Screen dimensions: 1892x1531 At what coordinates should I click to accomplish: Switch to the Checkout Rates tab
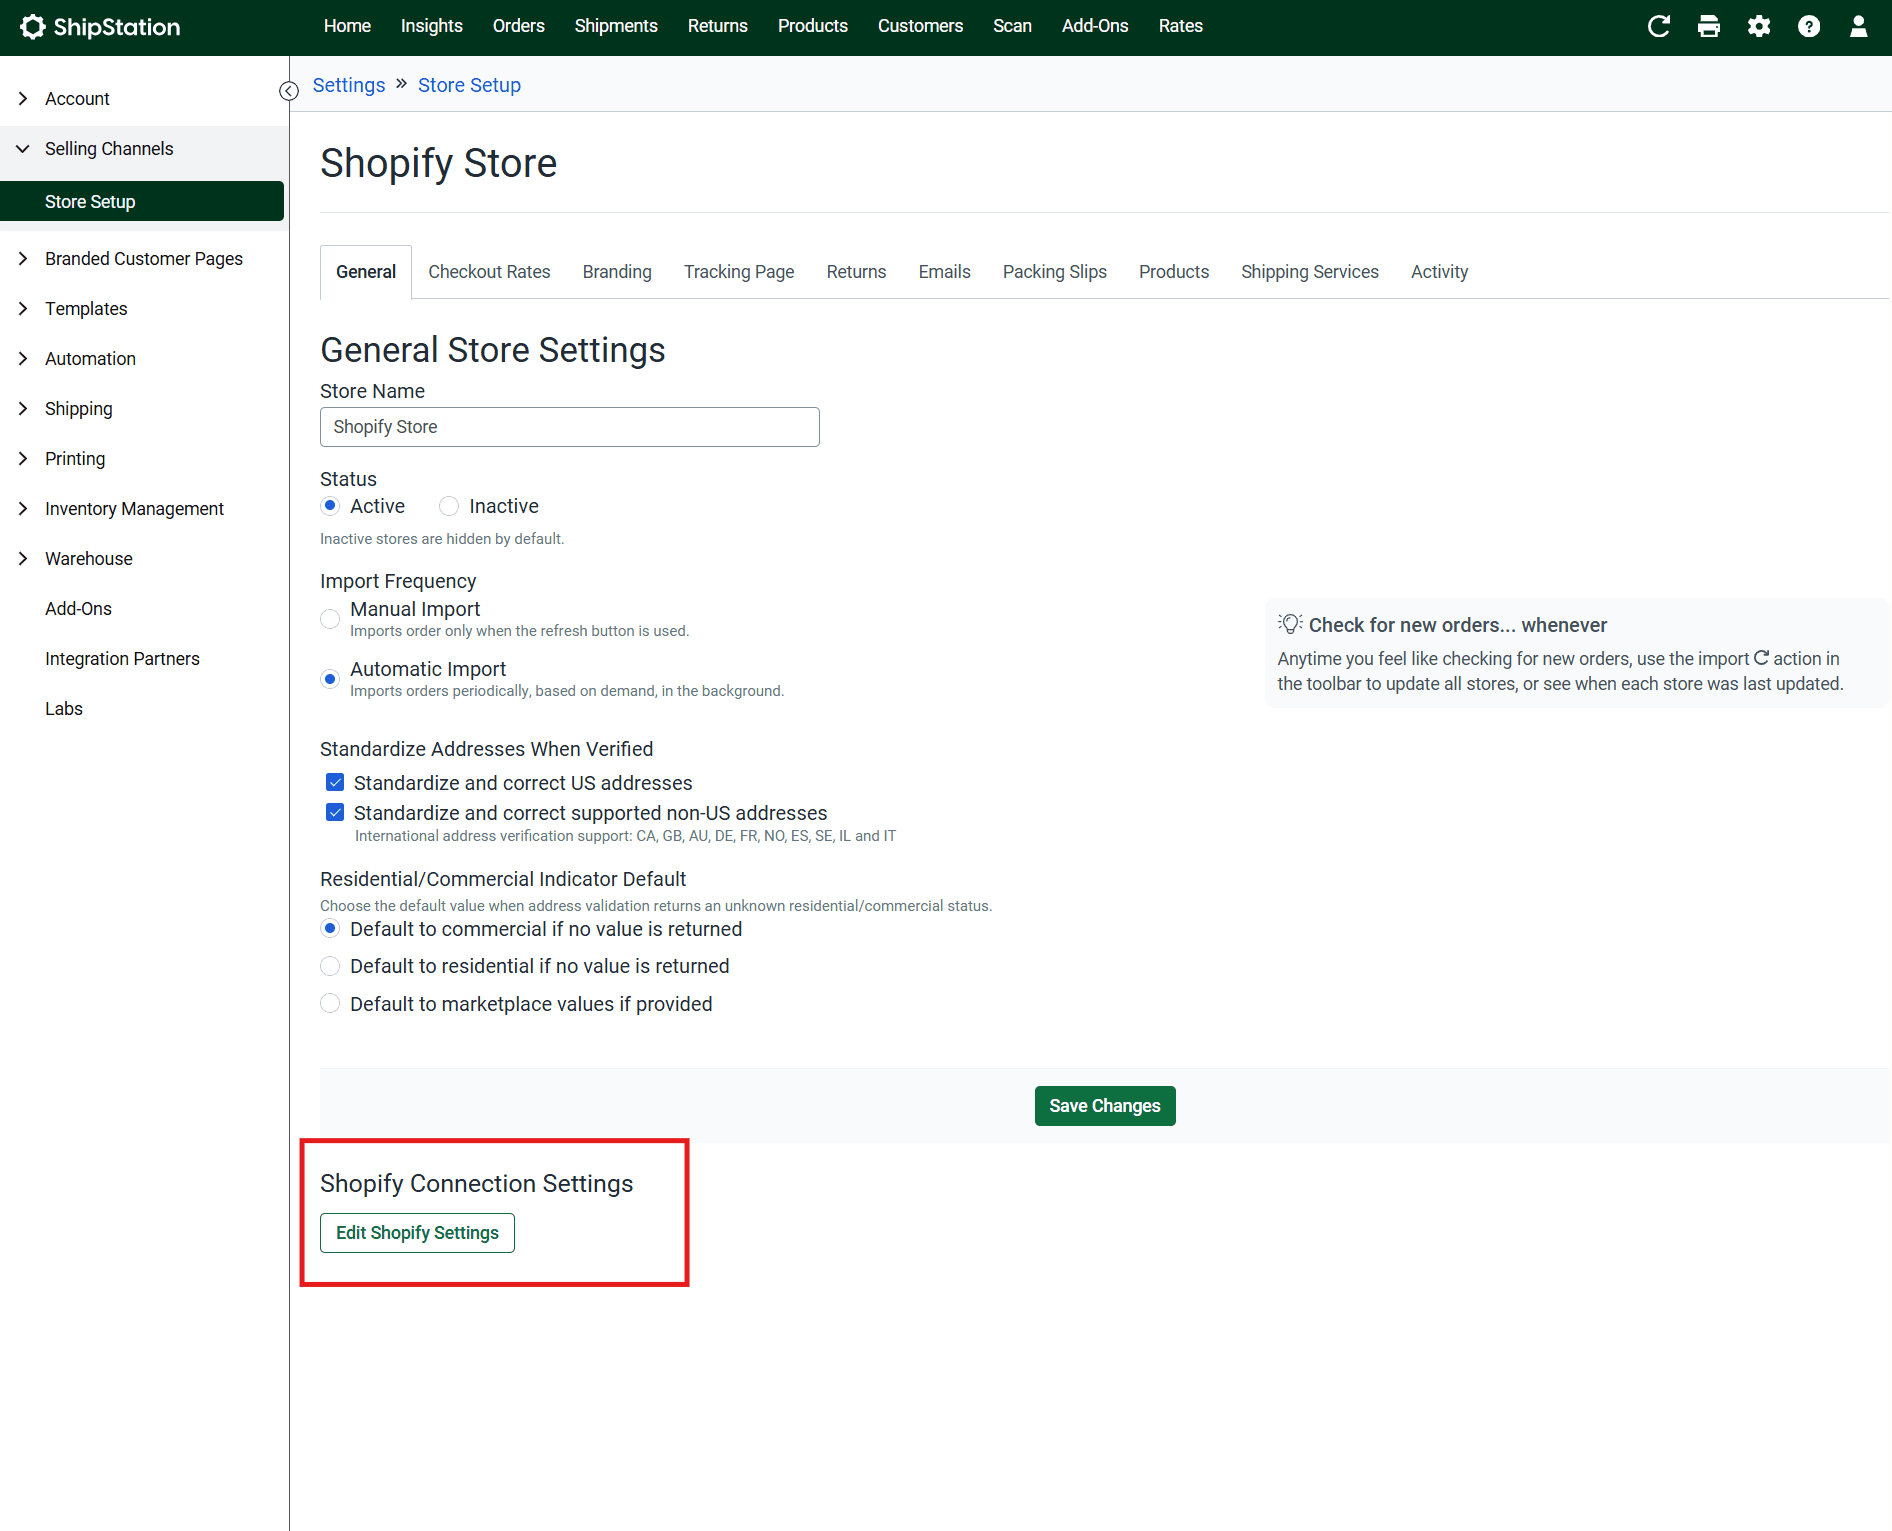coord(490,272)
